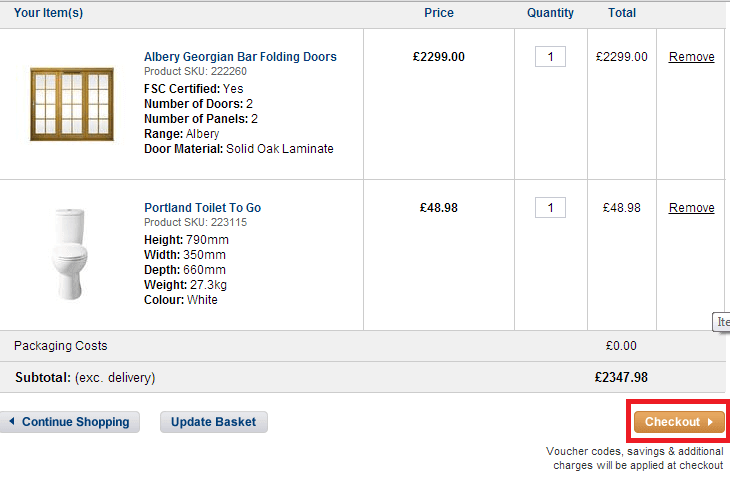Click the folding doors product thumbnail
Viewport: 731px width, 482px height.
tap(72, 104)
